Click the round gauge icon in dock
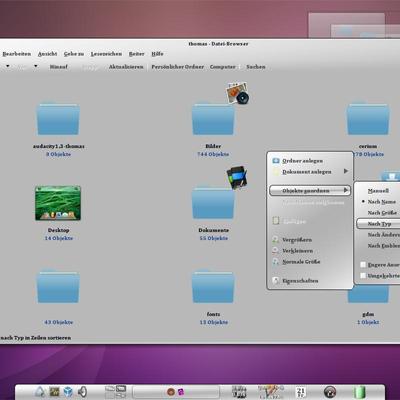 pyautogui.click(x=330, y=392)
